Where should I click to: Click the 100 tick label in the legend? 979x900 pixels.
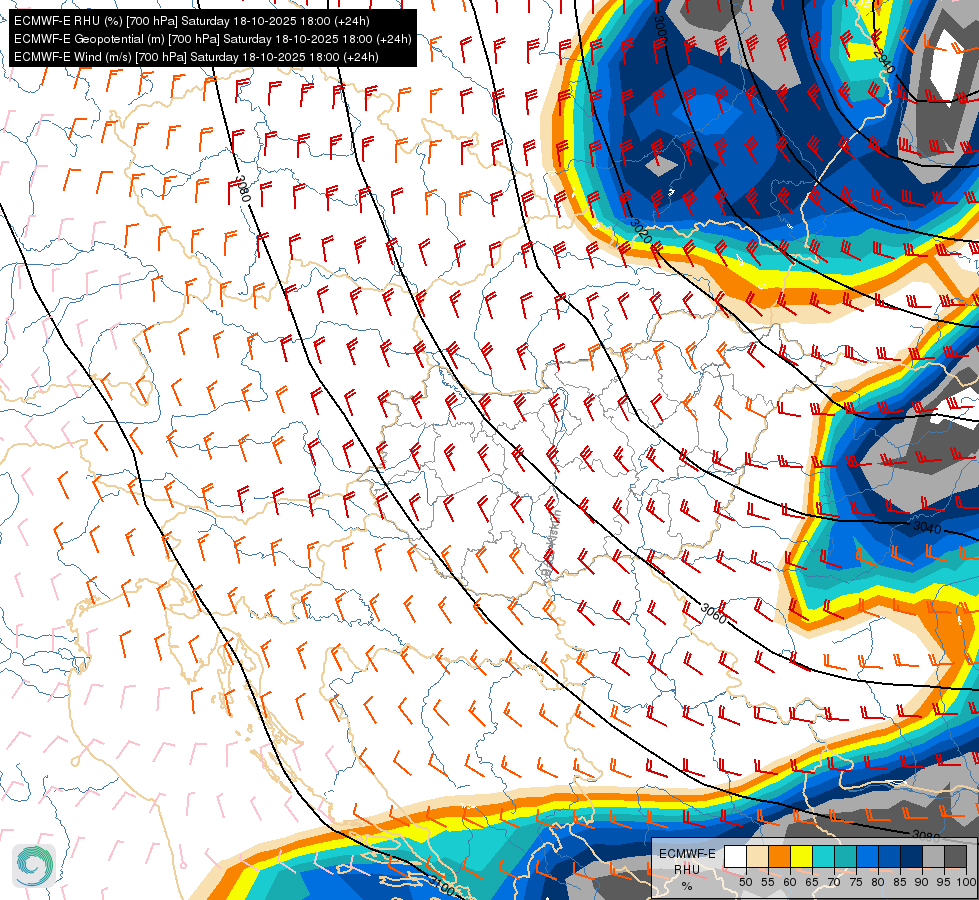(x=967, y=882)
